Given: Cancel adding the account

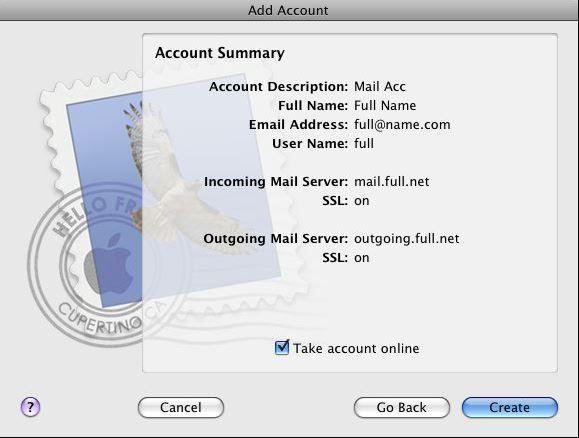Looking at the screenshot, I should coord(181,407).
